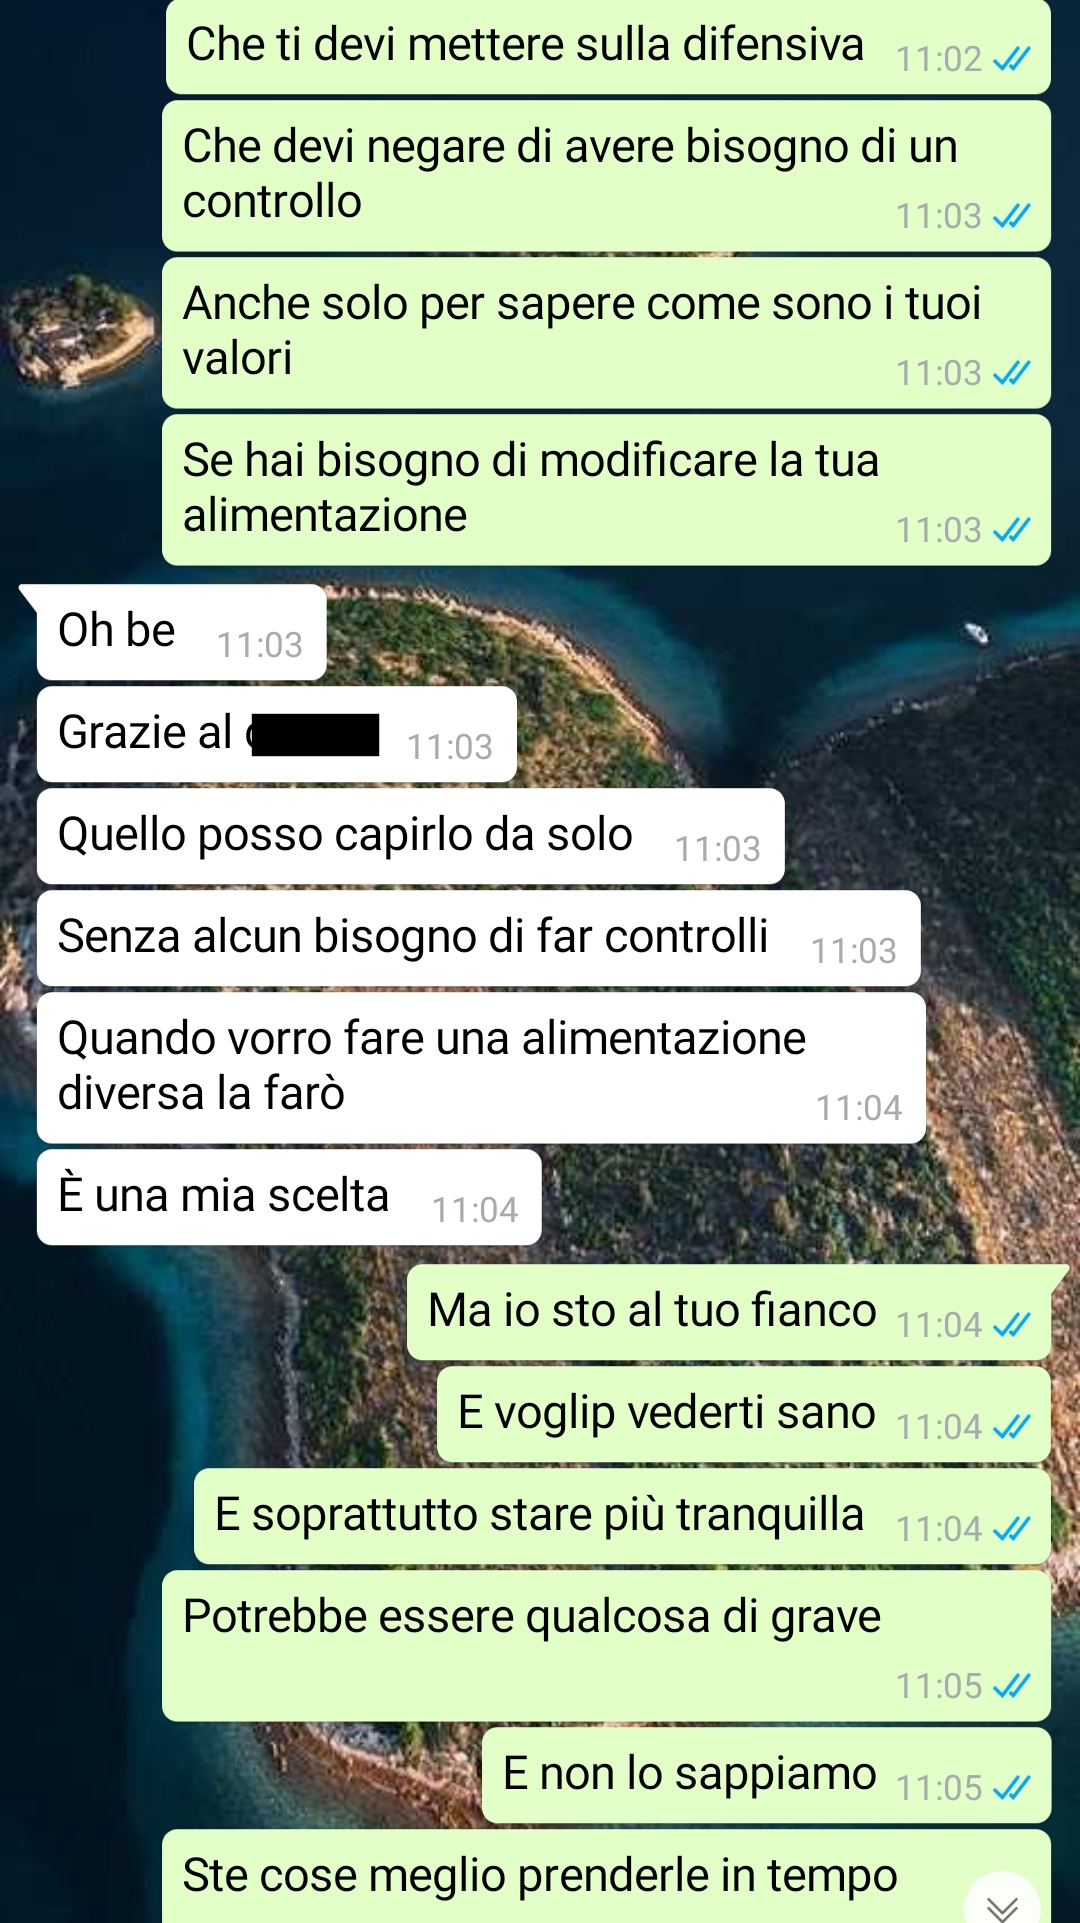
Task: Tap message 'Che devi negare di avere bisogno'
Action: coord(606,176)
